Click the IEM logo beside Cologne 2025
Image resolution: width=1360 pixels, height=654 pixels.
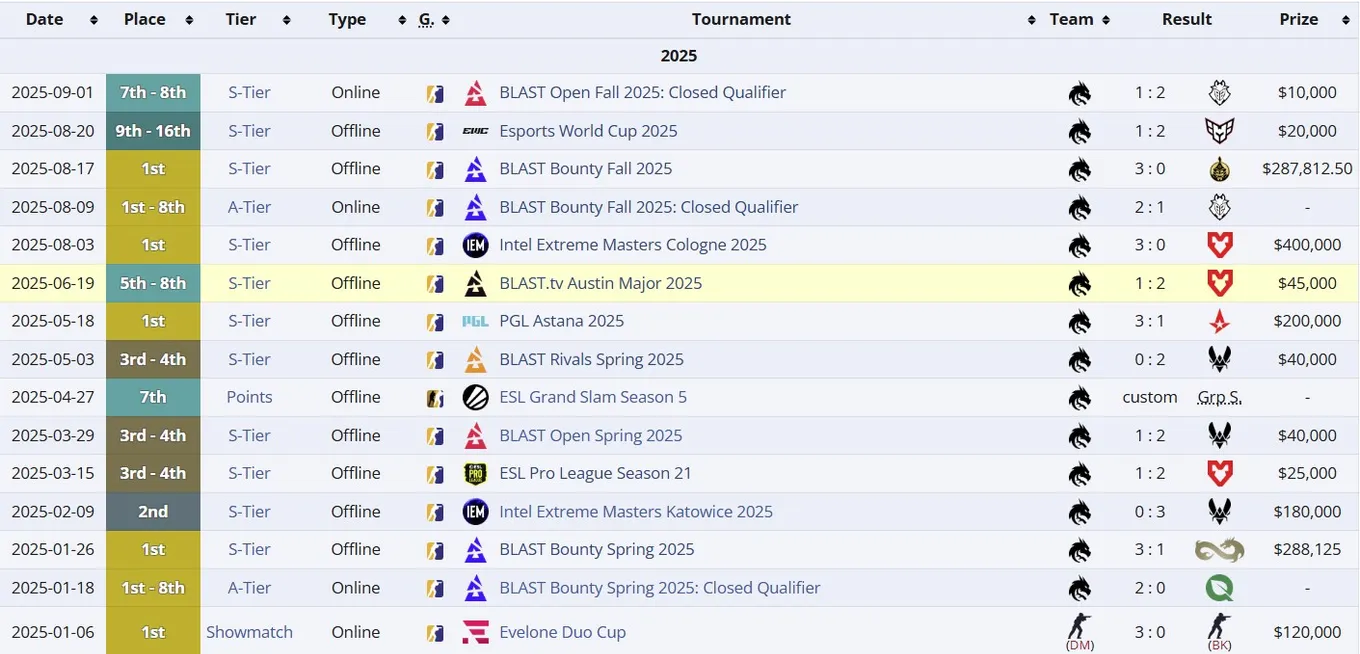tap(476, 245)
